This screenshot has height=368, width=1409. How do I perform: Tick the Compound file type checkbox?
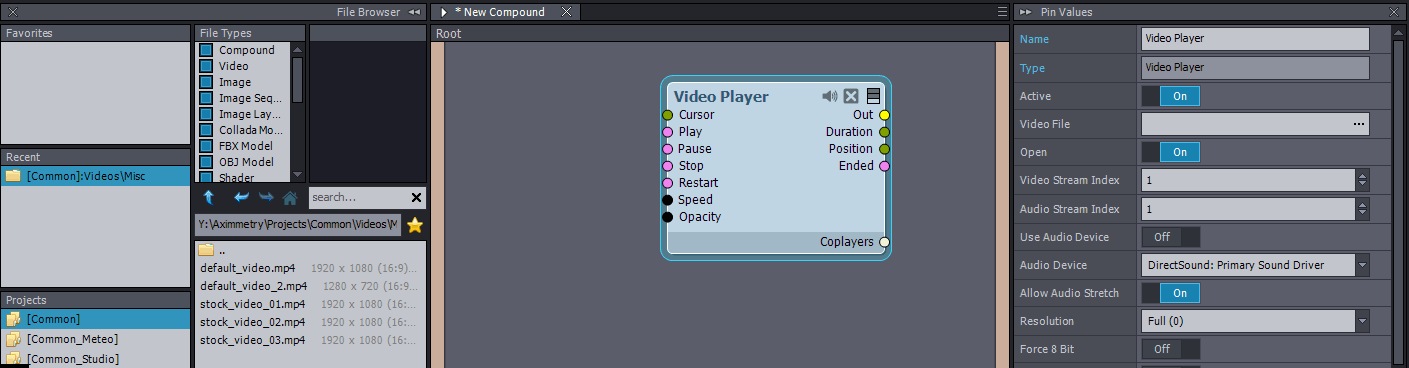pyautogui.click(x=206, y=50)
